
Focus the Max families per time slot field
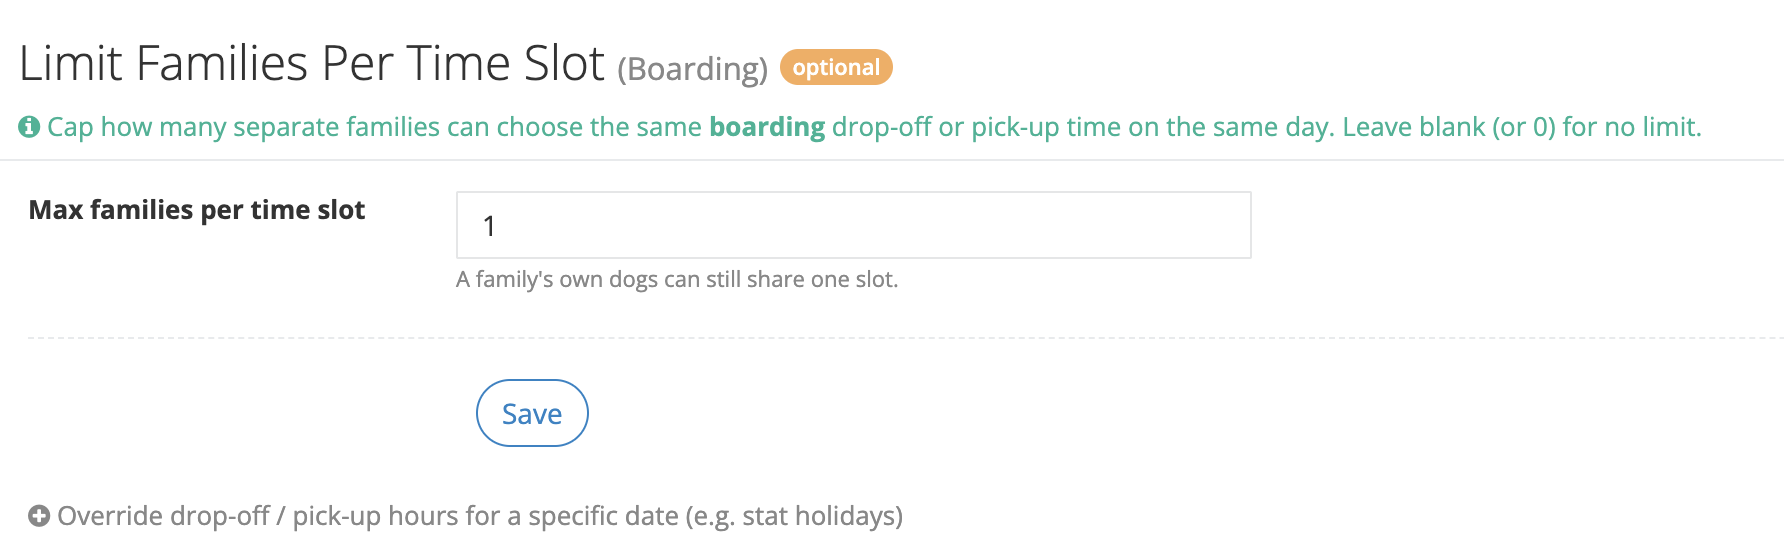(853, 225)
